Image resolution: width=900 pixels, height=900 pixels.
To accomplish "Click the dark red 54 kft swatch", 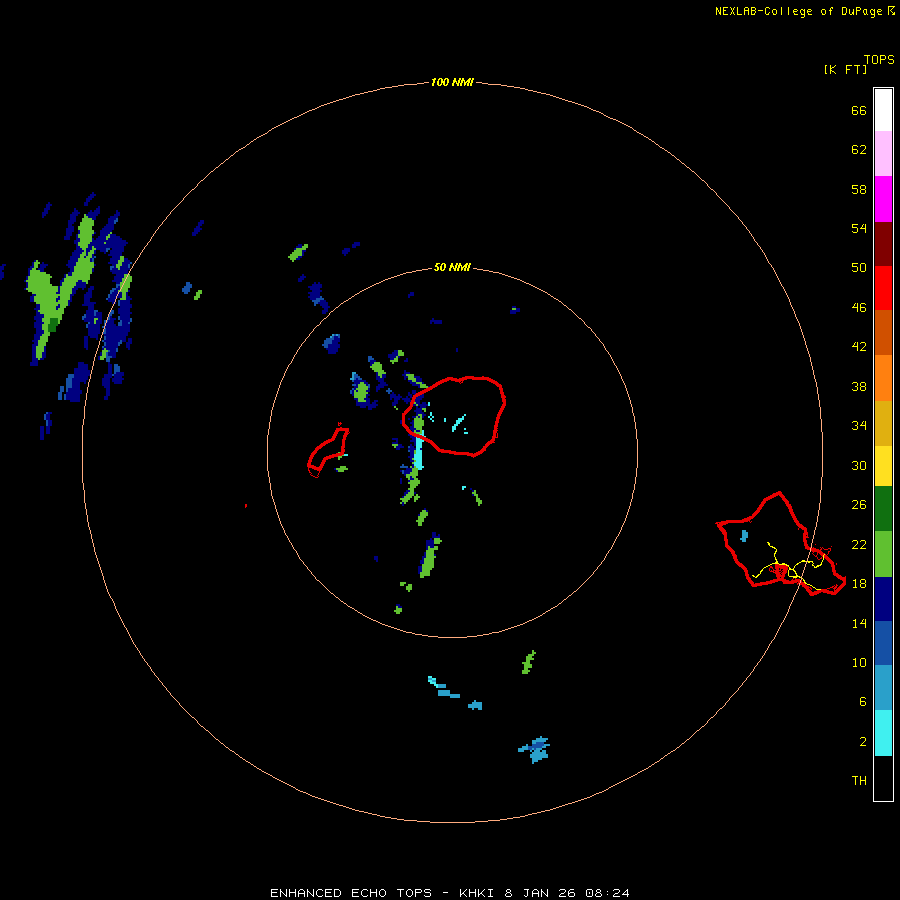I will [883, 244].
